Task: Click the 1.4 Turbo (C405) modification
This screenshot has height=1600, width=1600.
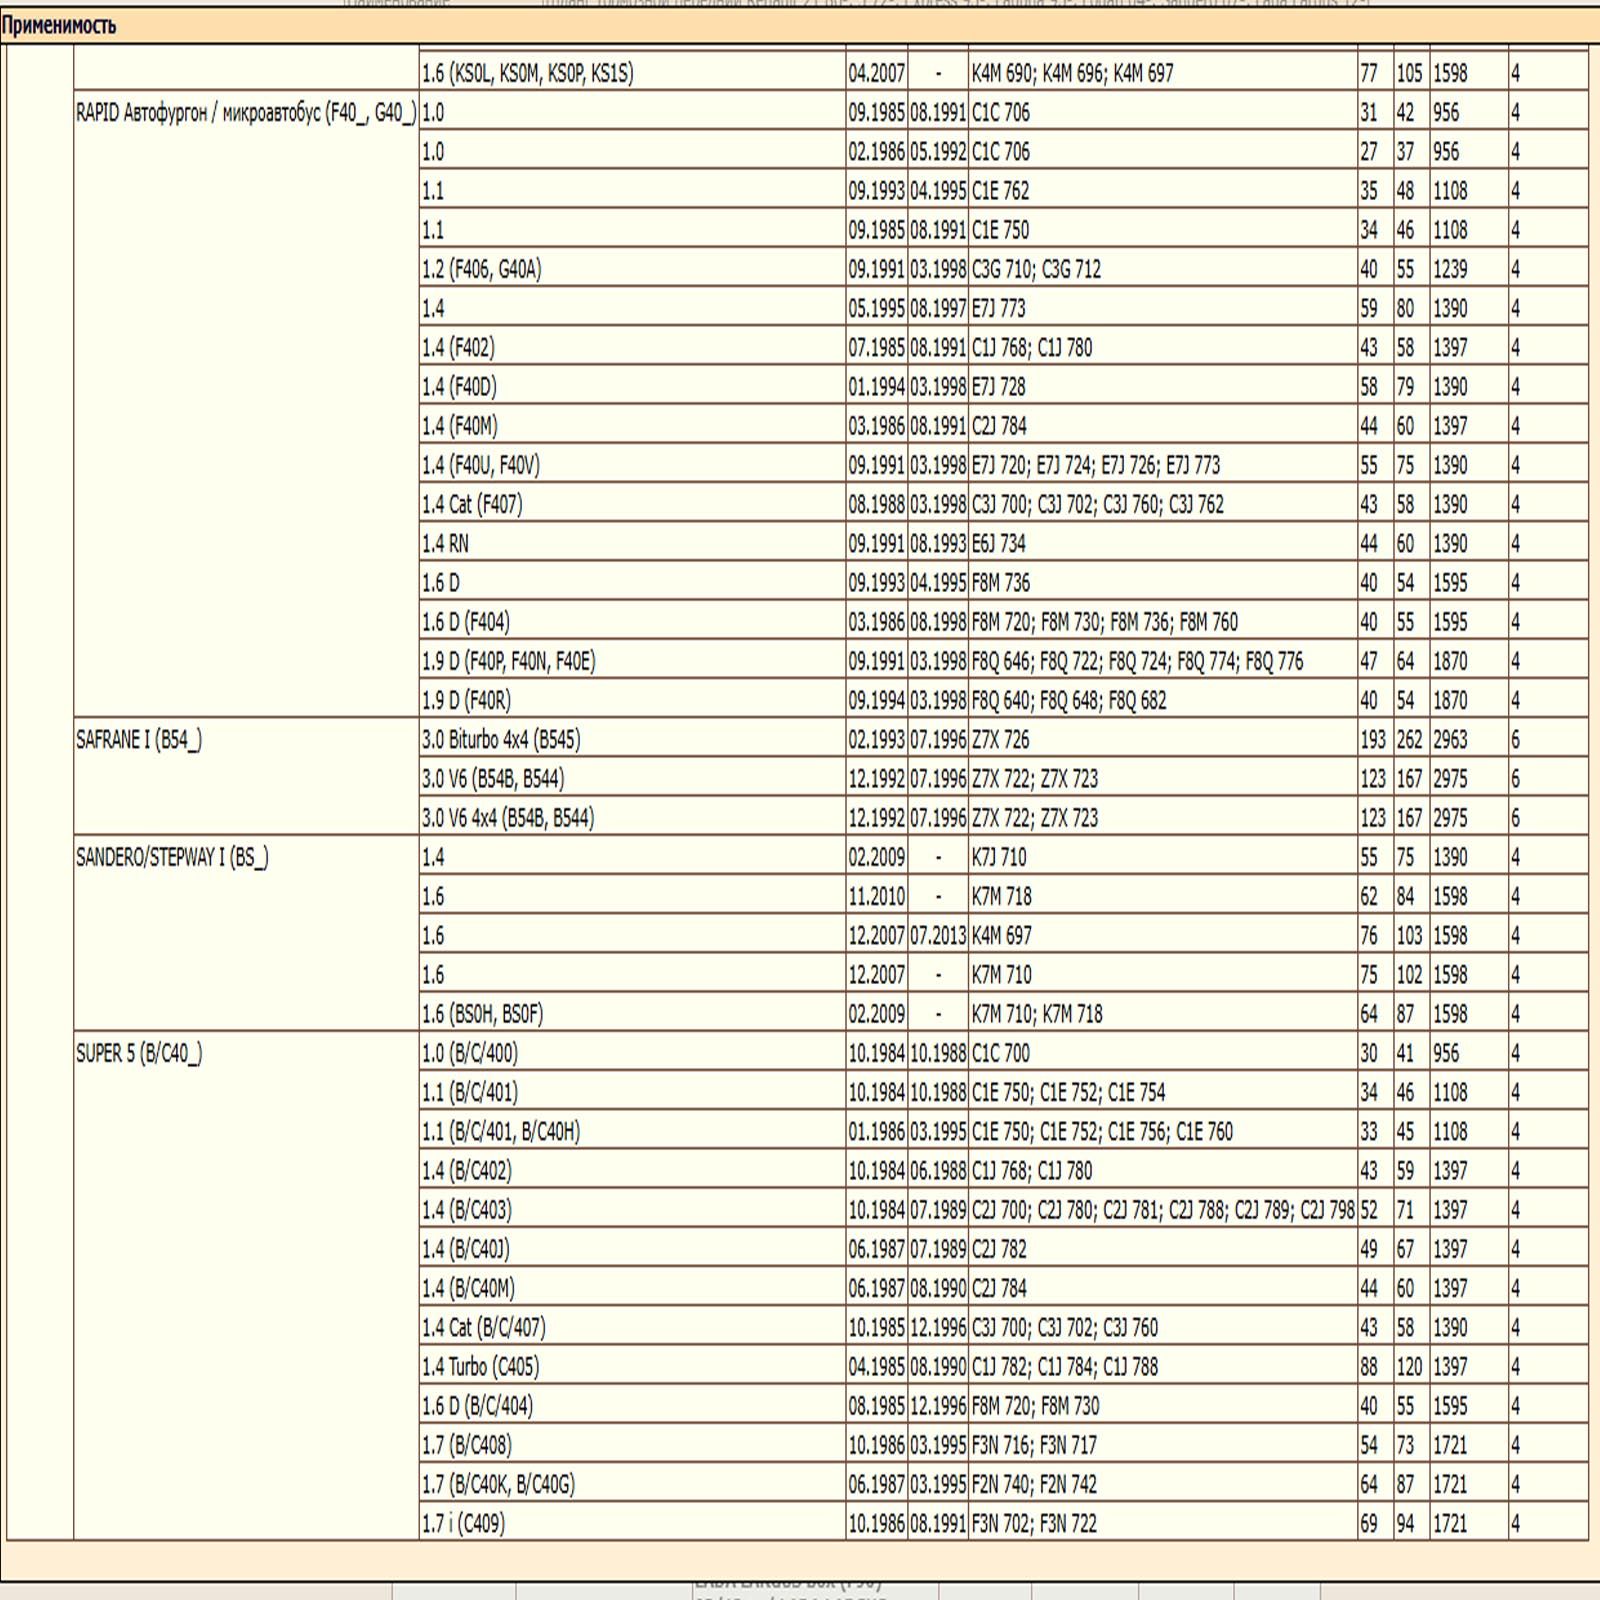Action: 480,1367
